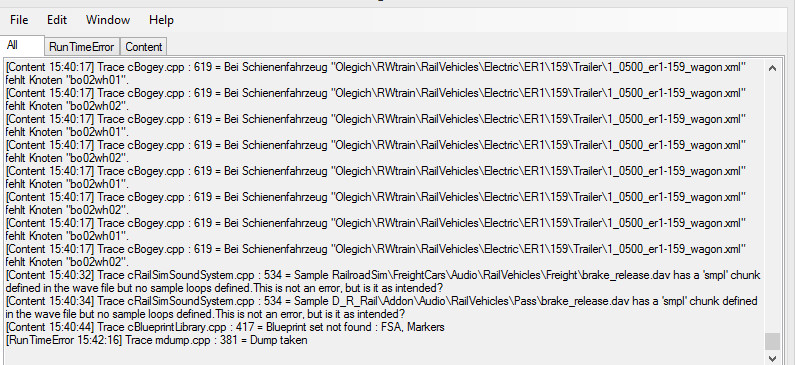The width and height of the screenshot is (795, 365).
Task: Click the FSA, Markers text
Action: [412, 327]
